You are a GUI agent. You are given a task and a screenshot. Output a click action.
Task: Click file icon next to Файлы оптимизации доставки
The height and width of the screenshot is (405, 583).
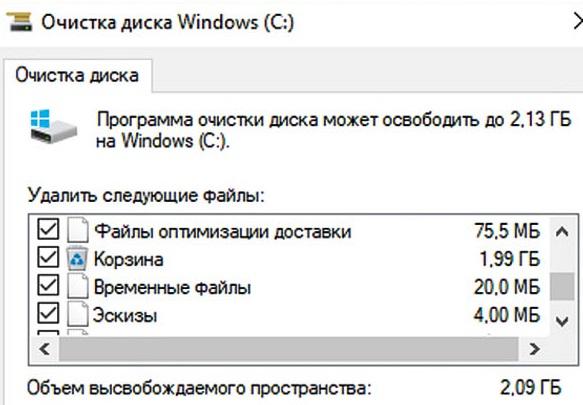[x=78, y=230]
